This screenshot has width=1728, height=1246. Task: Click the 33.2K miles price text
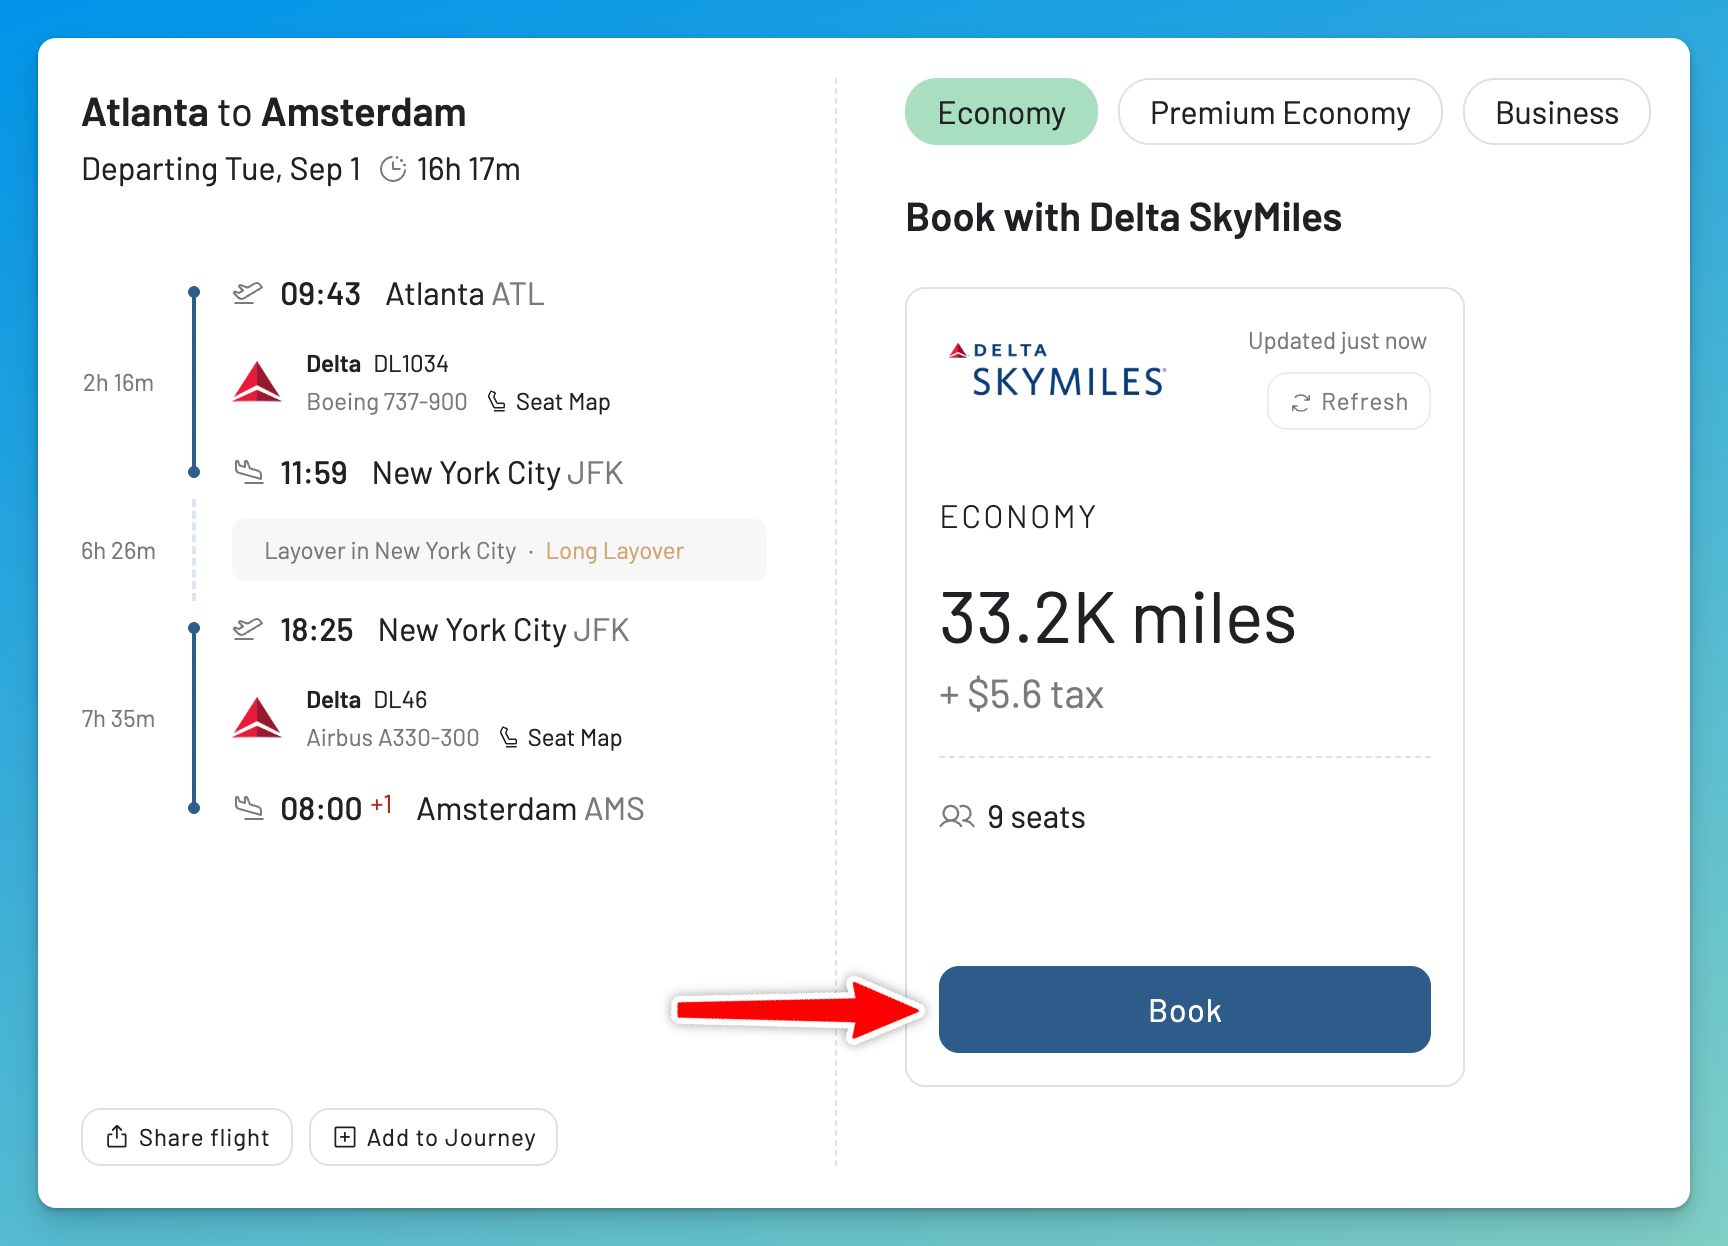[x=1117, y=619]
